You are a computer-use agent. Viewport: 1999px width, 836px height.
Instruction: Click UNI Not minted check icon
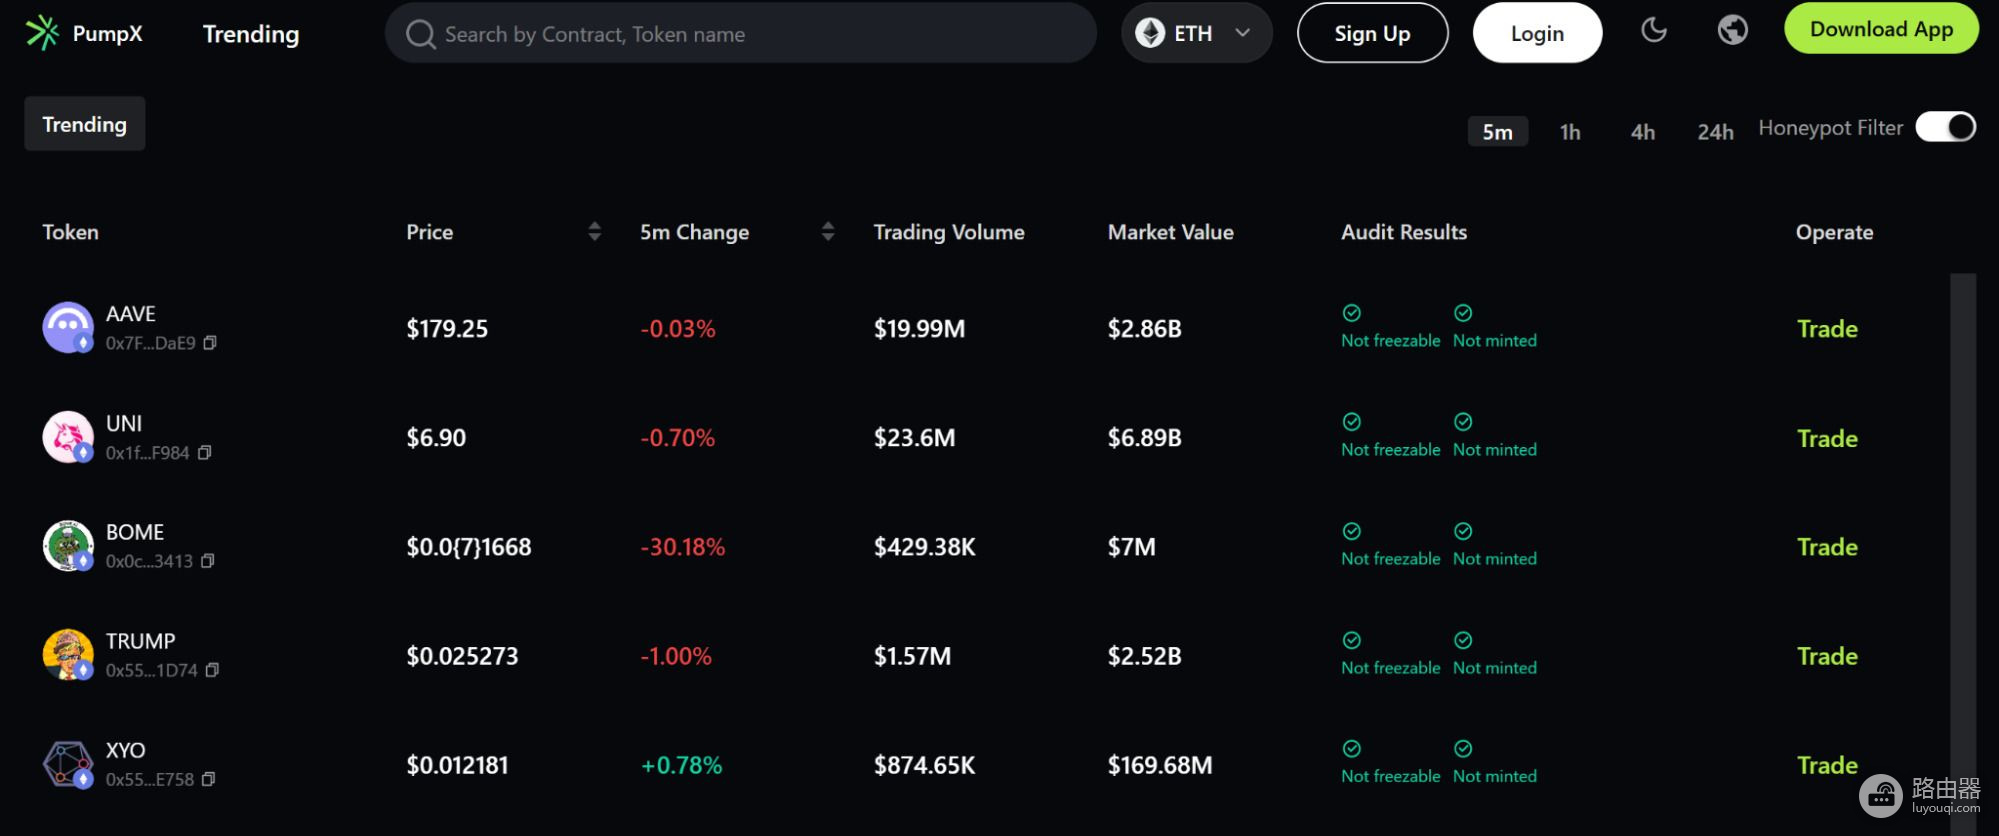1463,422
